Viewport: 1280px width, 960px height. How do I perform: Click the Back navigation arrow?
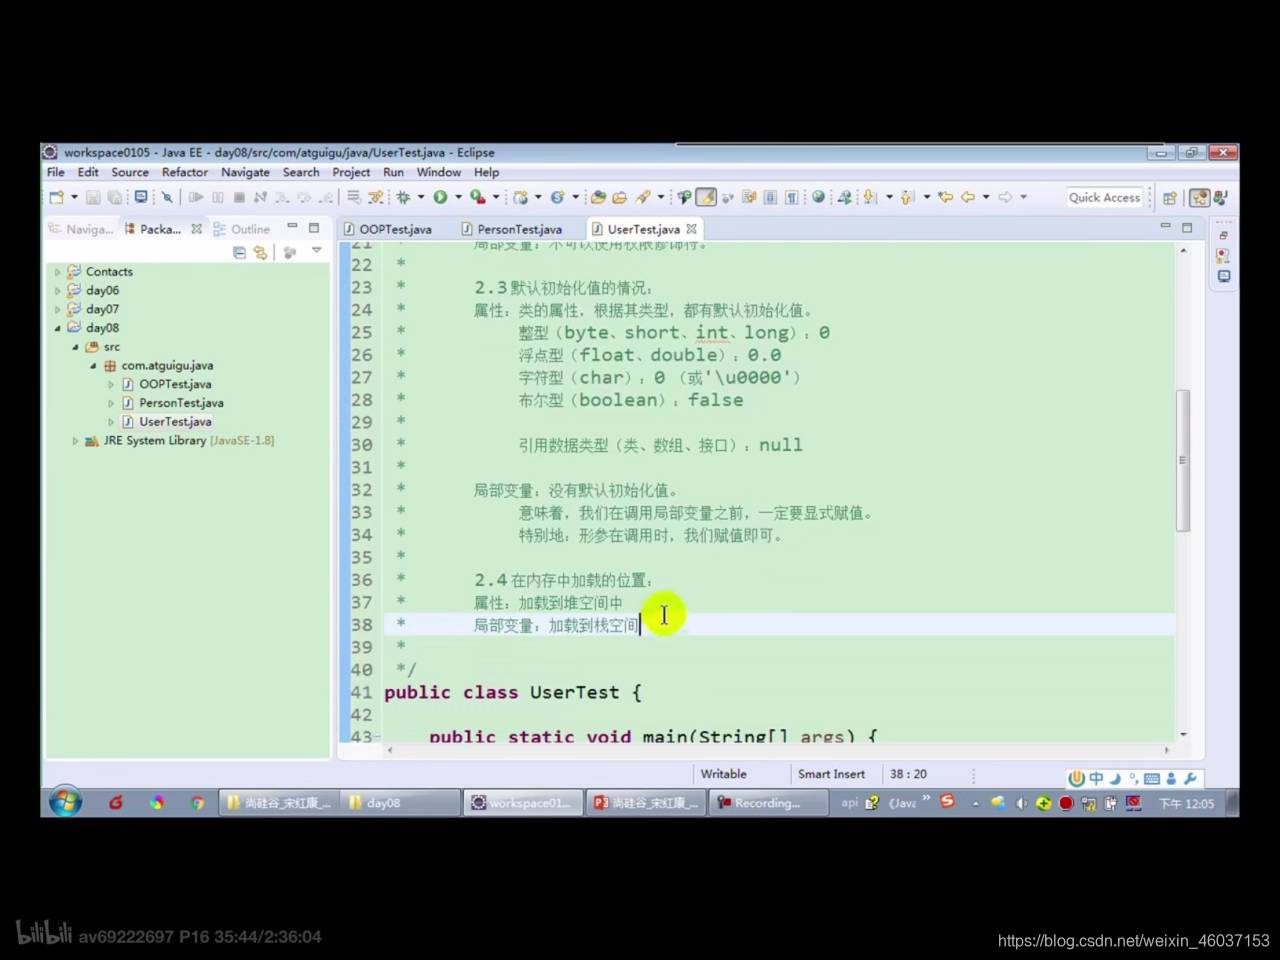pos(967,197)
